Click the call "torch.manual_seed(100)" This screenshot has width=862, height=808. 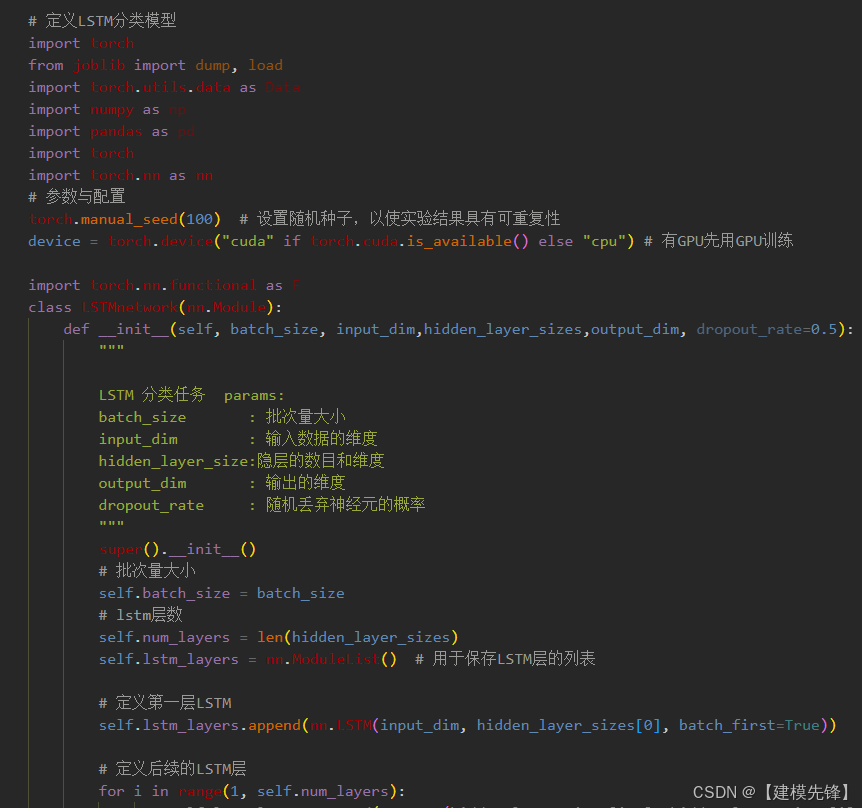(x=125, y=219)
